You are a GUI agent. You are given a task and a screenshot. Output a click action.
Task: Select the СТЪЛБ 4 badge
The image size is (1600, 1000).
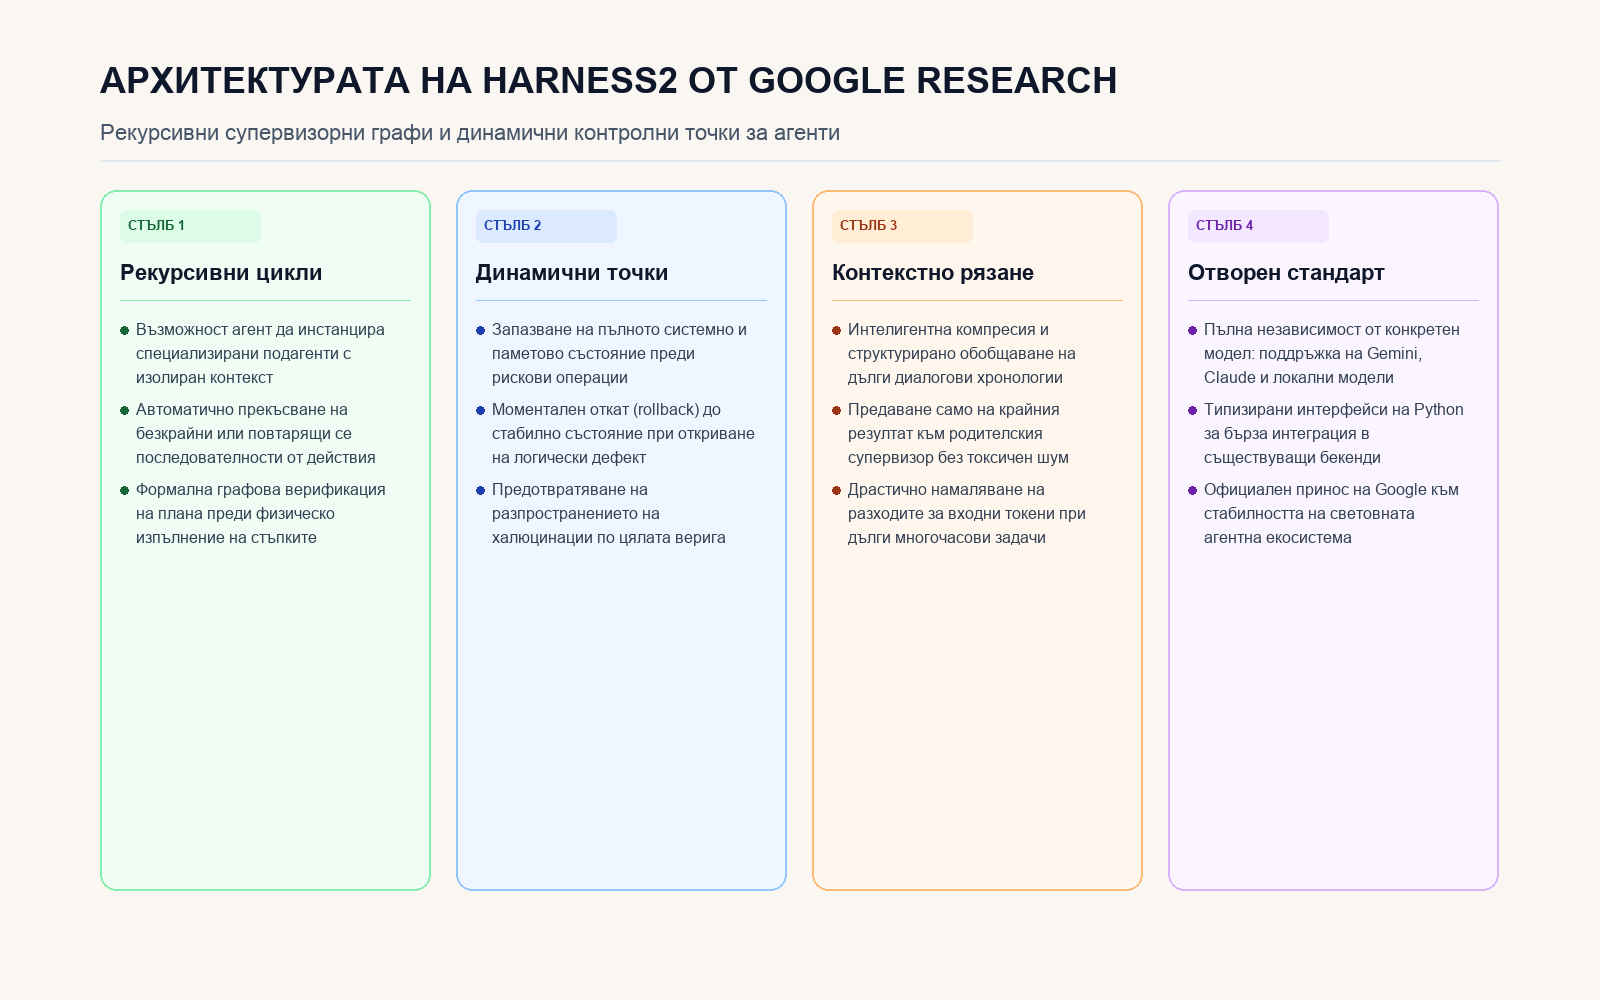pos(1258,226)
